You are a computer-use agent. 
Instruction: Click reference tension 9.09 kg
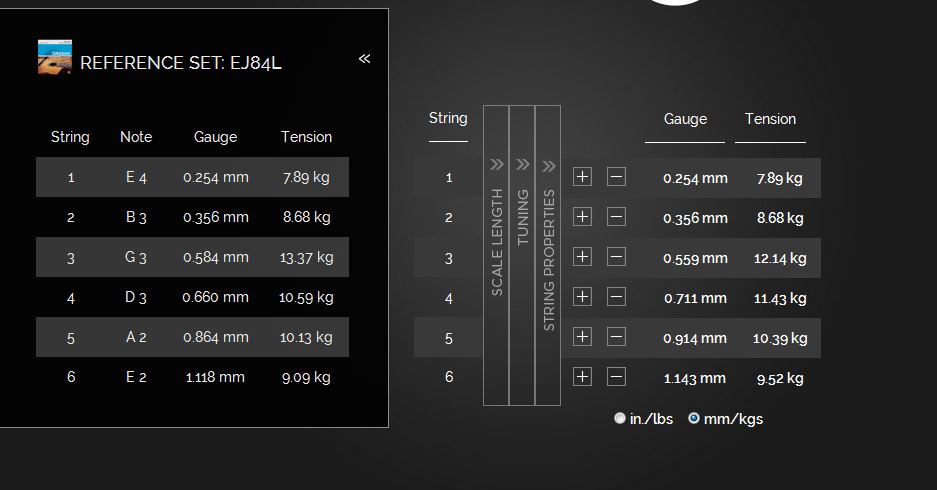point(306,377)
